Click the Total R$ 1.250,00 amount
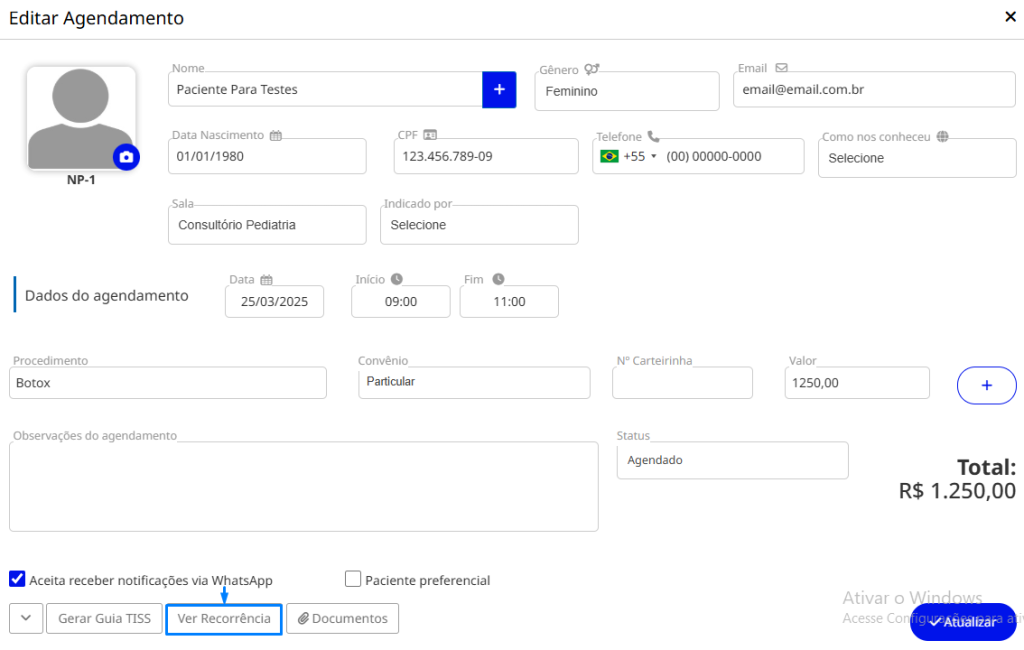Screen dimensions: 1024x650 pos(957,491)
